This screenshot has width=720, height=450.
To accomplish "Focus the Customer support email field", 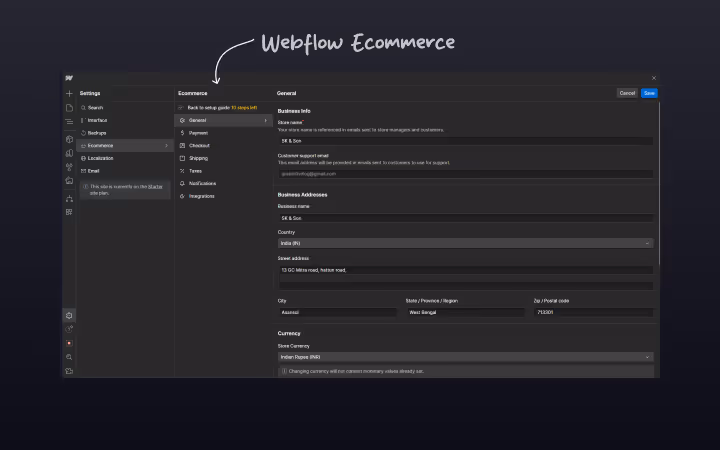I will 465,174.
